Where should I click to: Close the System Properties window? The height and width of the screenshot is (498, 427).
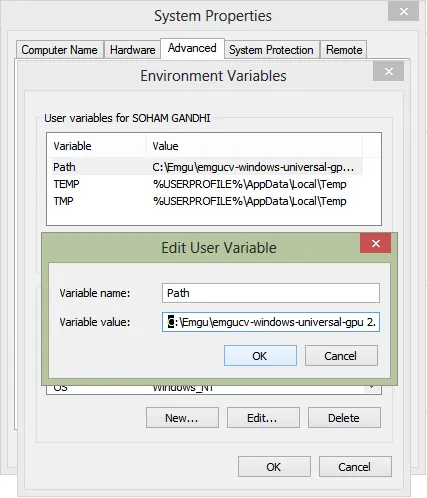coord(403,12)
